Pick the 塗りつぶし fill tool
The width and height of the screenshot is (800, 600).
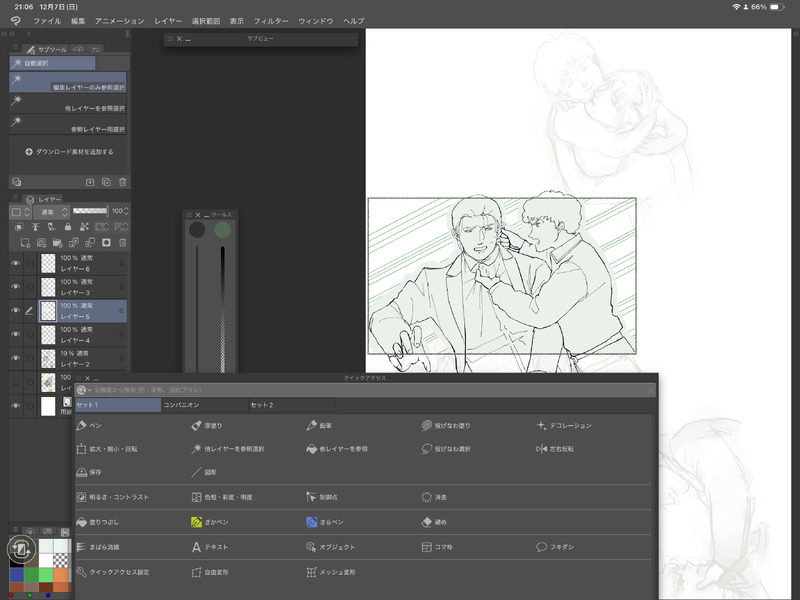coord(96,521)
